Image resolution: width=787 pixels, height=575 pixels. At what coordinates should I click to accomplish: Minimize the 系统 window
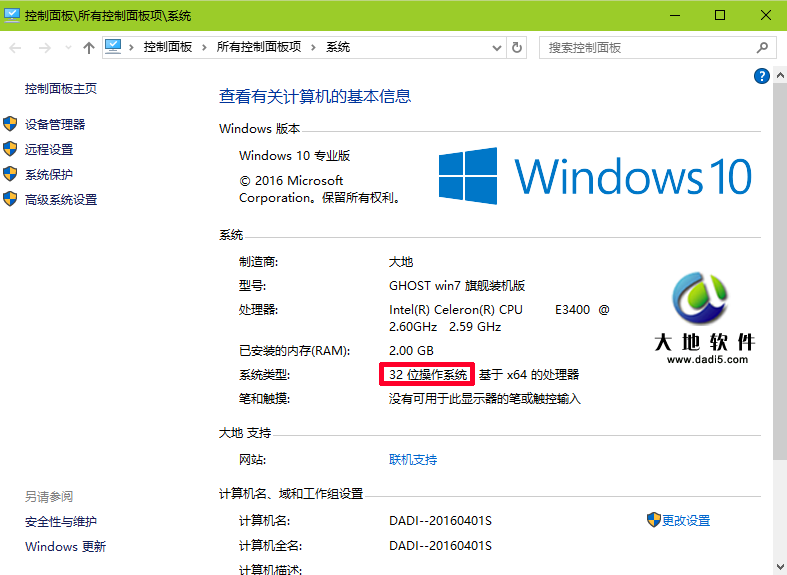tap(675, 16)
